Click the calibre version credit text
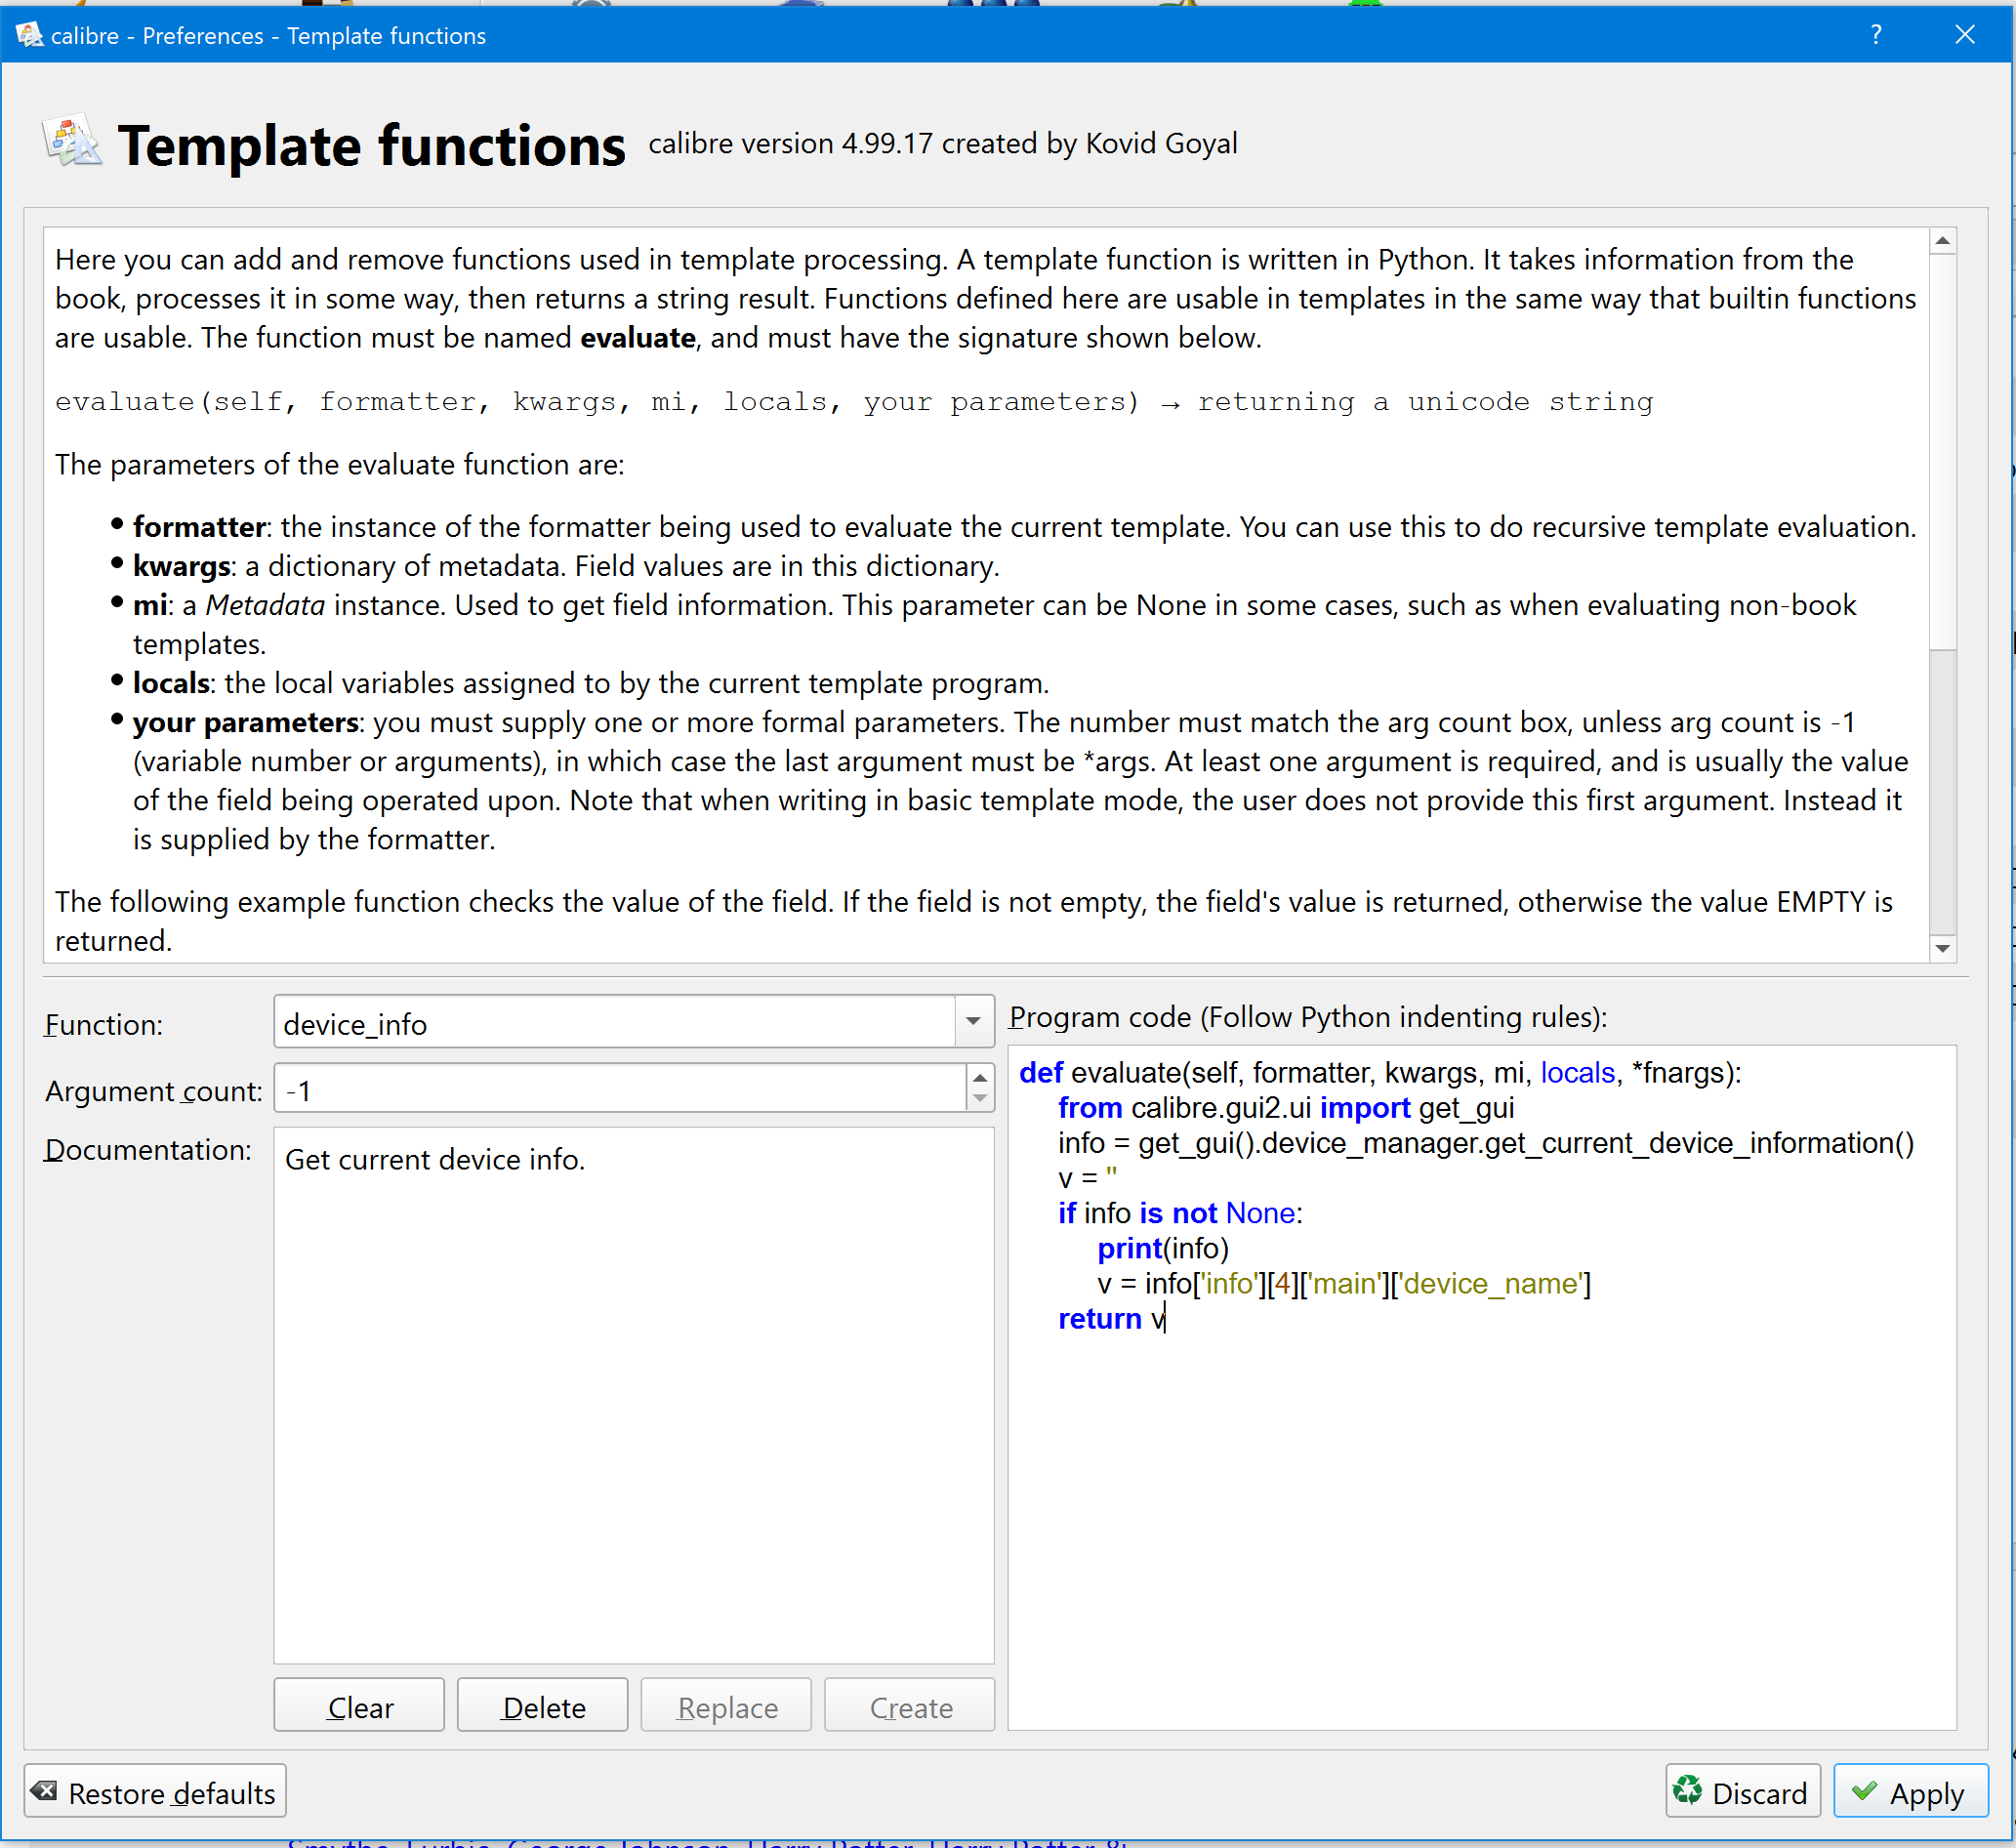2016x1848 pixels. point(942,143)
